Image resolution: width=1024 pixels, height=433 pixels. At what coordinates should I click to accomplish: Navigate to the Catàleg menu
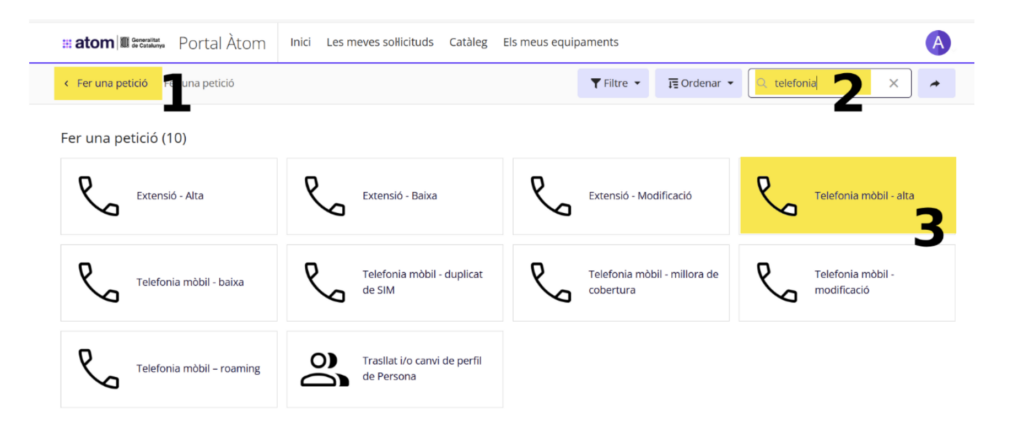click(x=468, y=43)
